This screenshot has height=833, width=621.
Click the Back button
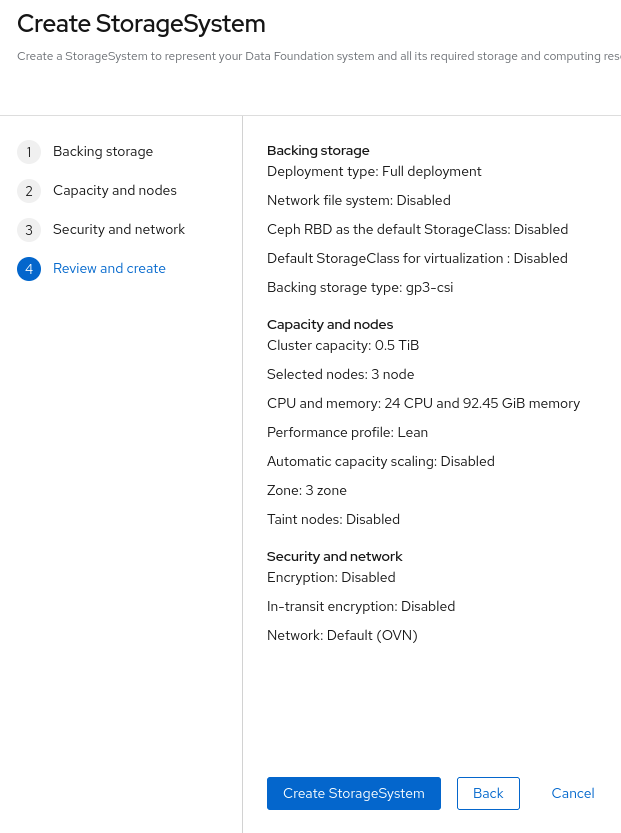pyautogui.click(x=488, y=793)
